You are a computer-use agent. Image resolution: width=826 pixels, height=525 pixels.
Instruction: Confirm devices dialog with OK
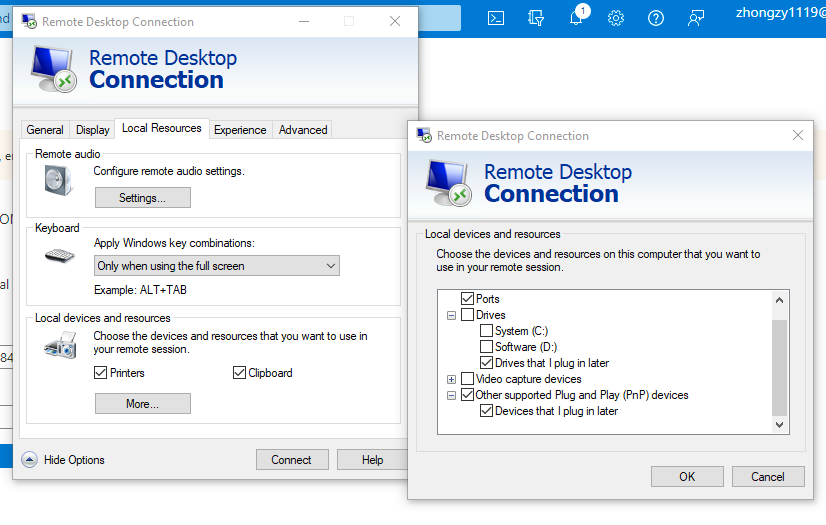[x=687, y=477]
